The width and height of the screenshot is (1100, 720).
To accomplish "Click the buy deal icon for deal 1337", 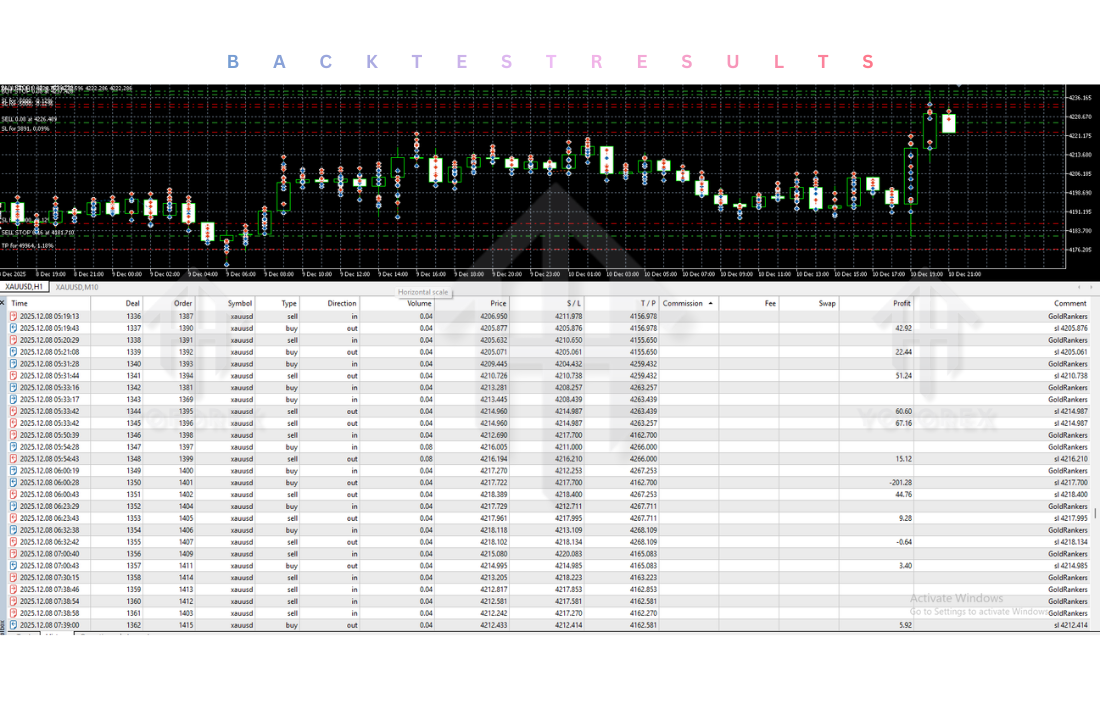I will (13, 328).
